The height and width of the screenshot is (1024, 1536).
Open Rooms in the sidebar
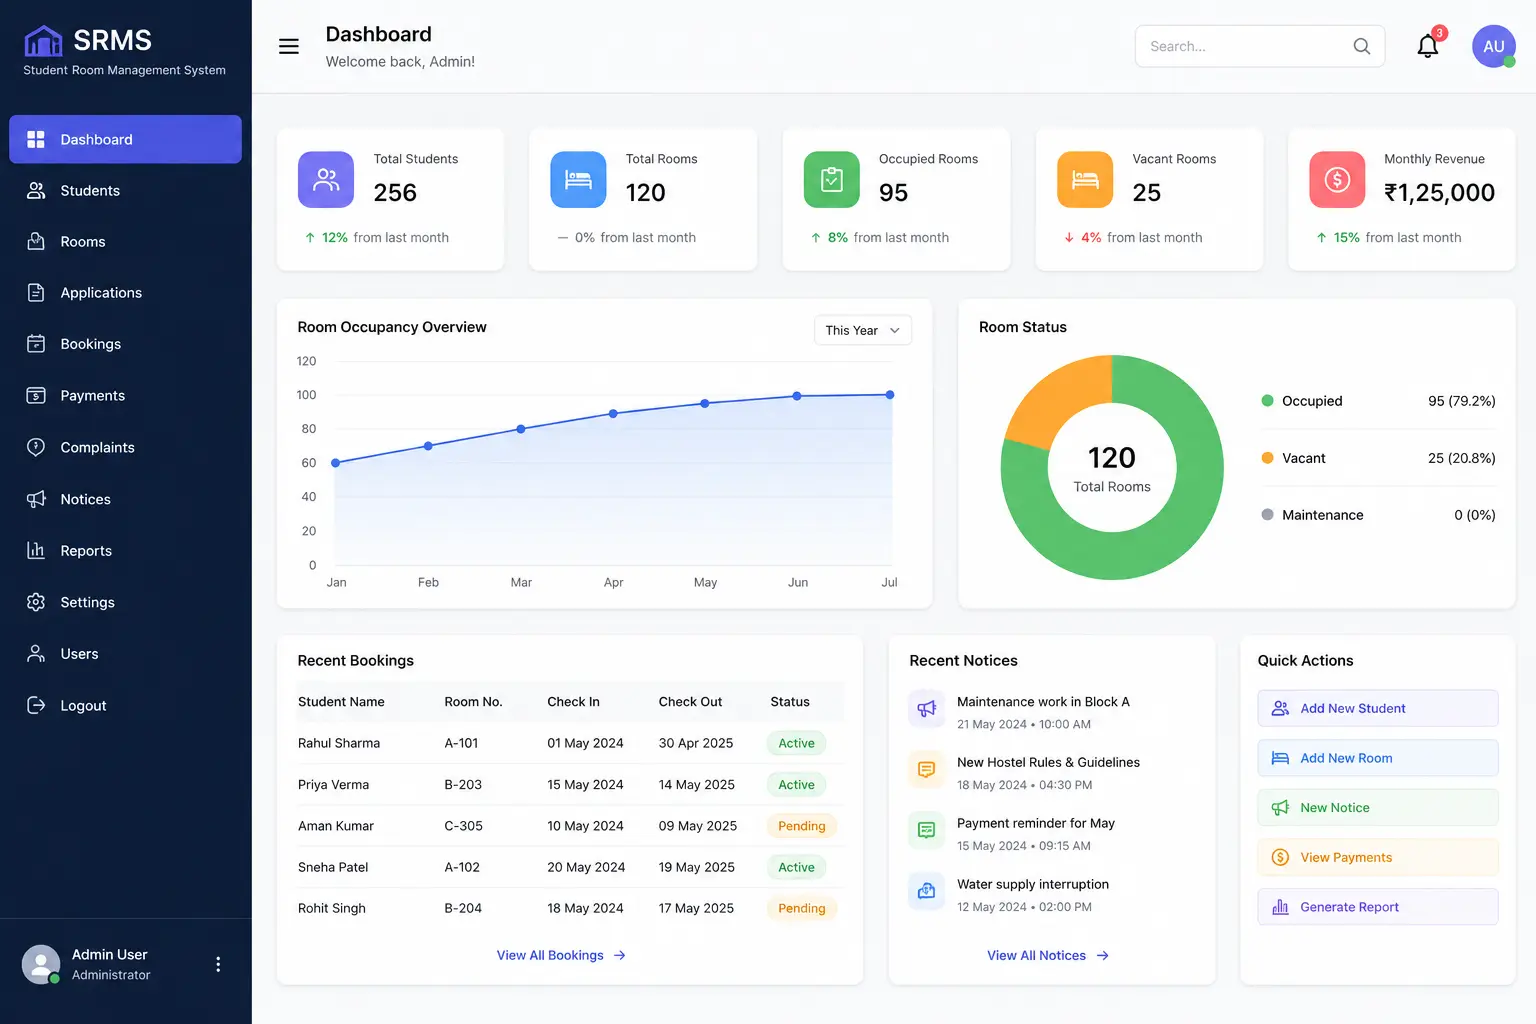click(125, 241)
